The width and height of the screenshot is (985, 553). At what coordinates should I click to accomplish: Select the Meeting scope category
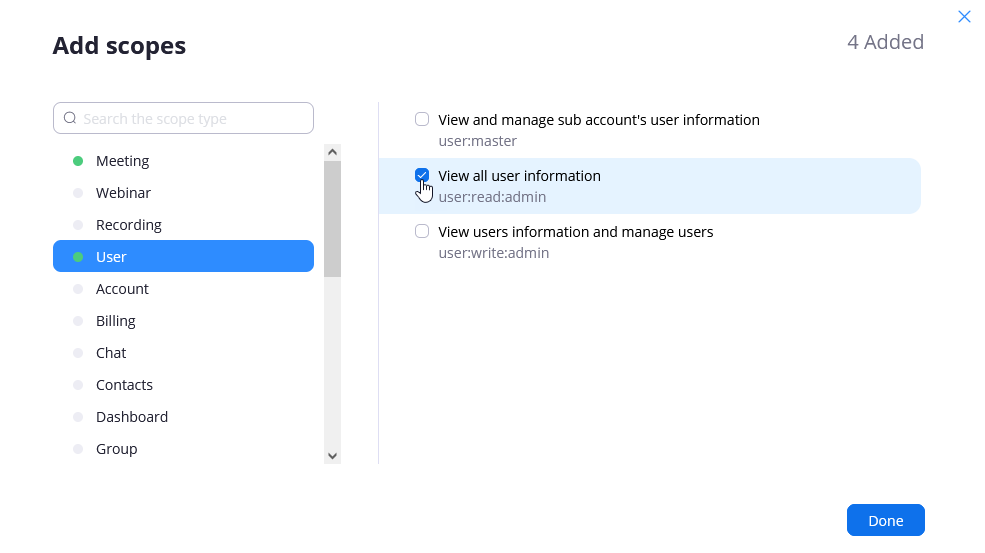pyautogui.click(x=122, y=161)
